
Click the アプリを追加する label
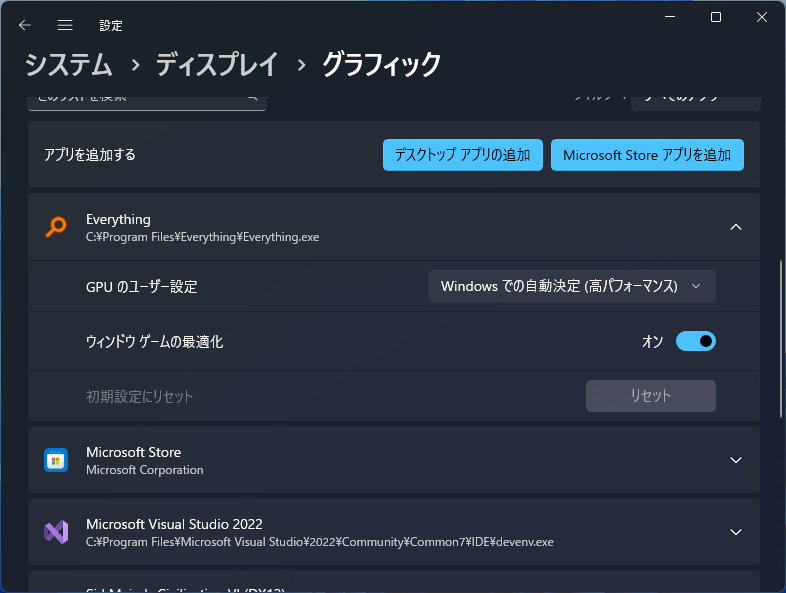point(90,155)
